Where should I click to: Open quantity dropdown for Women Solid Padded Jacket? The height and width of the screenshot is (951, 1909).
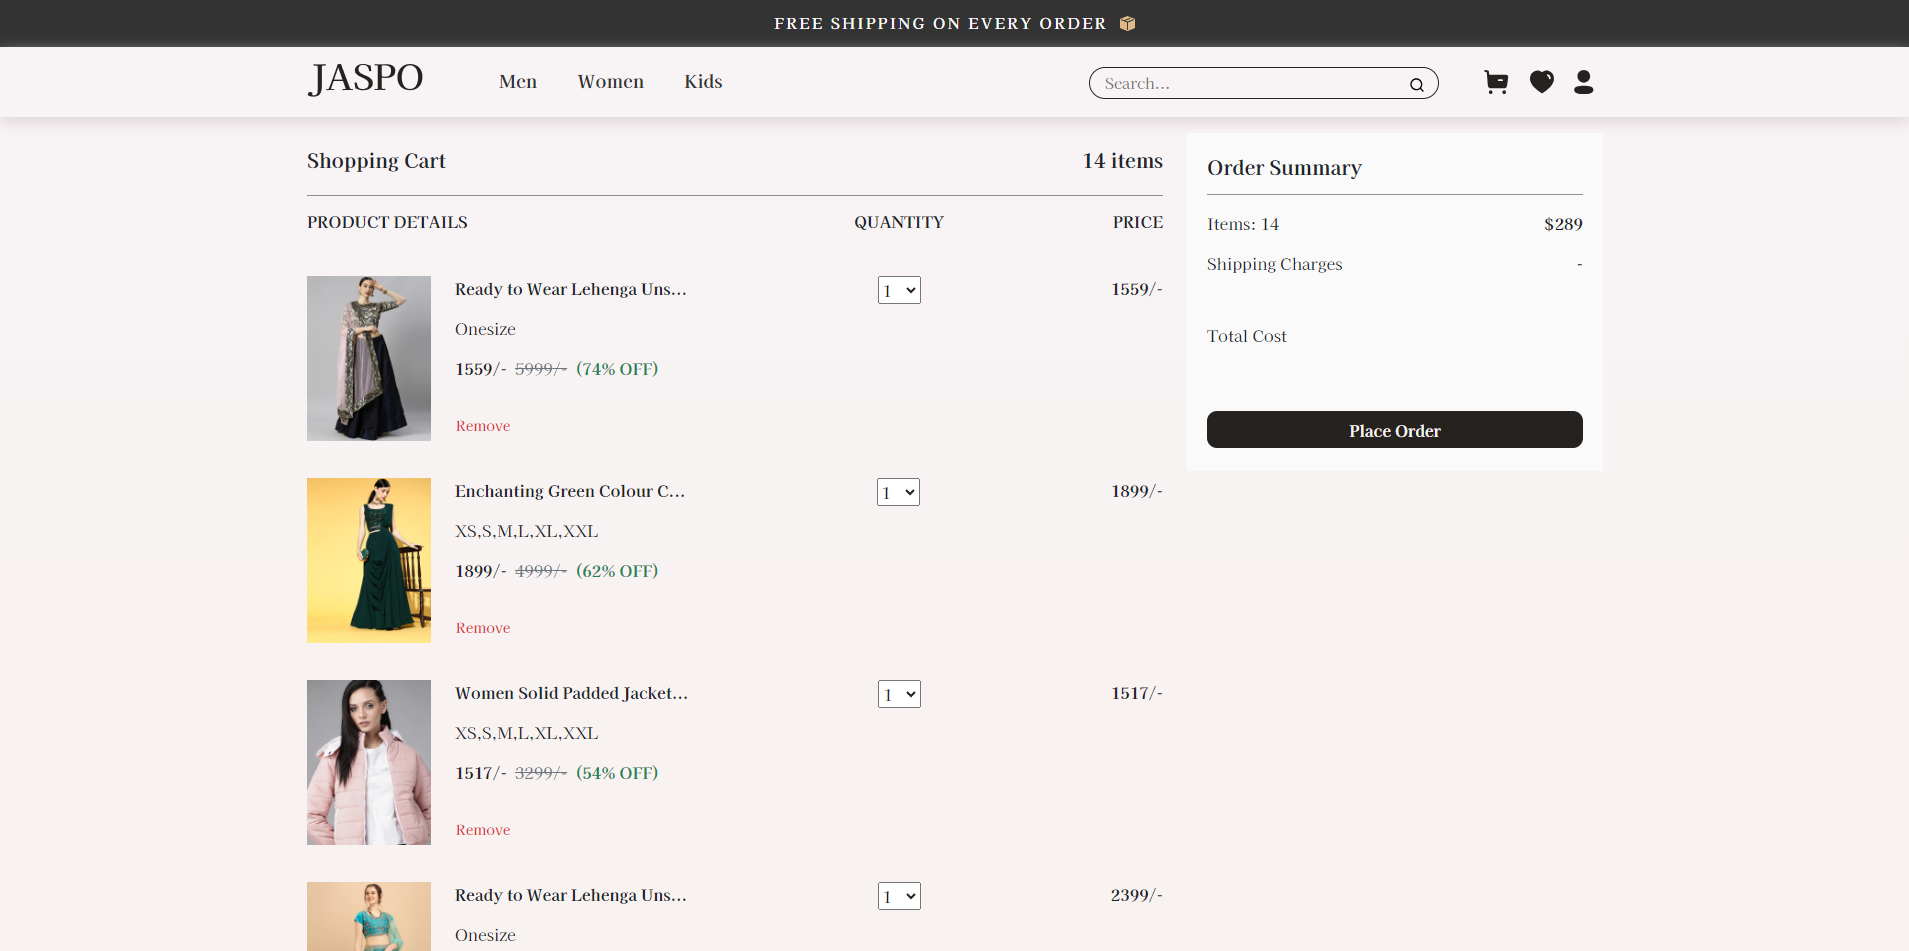899,694
